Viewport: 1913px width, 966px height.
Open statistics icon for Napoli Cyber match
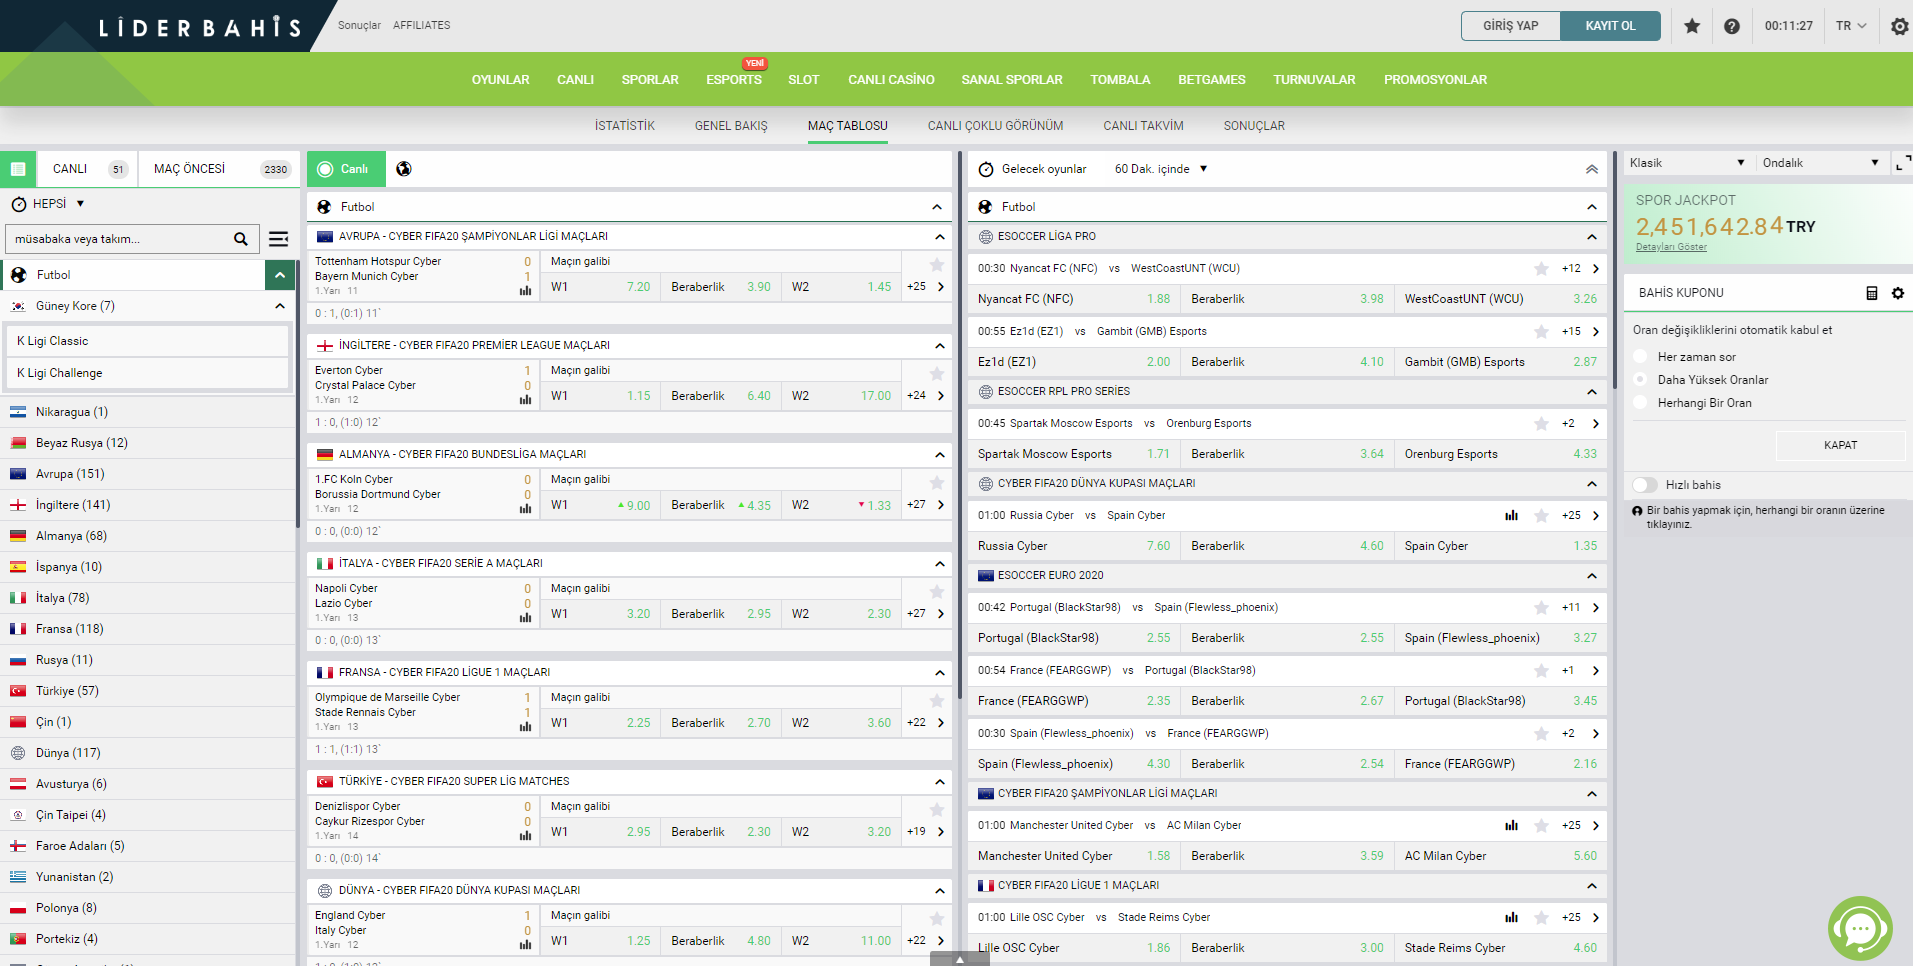[x=525, y=618]
